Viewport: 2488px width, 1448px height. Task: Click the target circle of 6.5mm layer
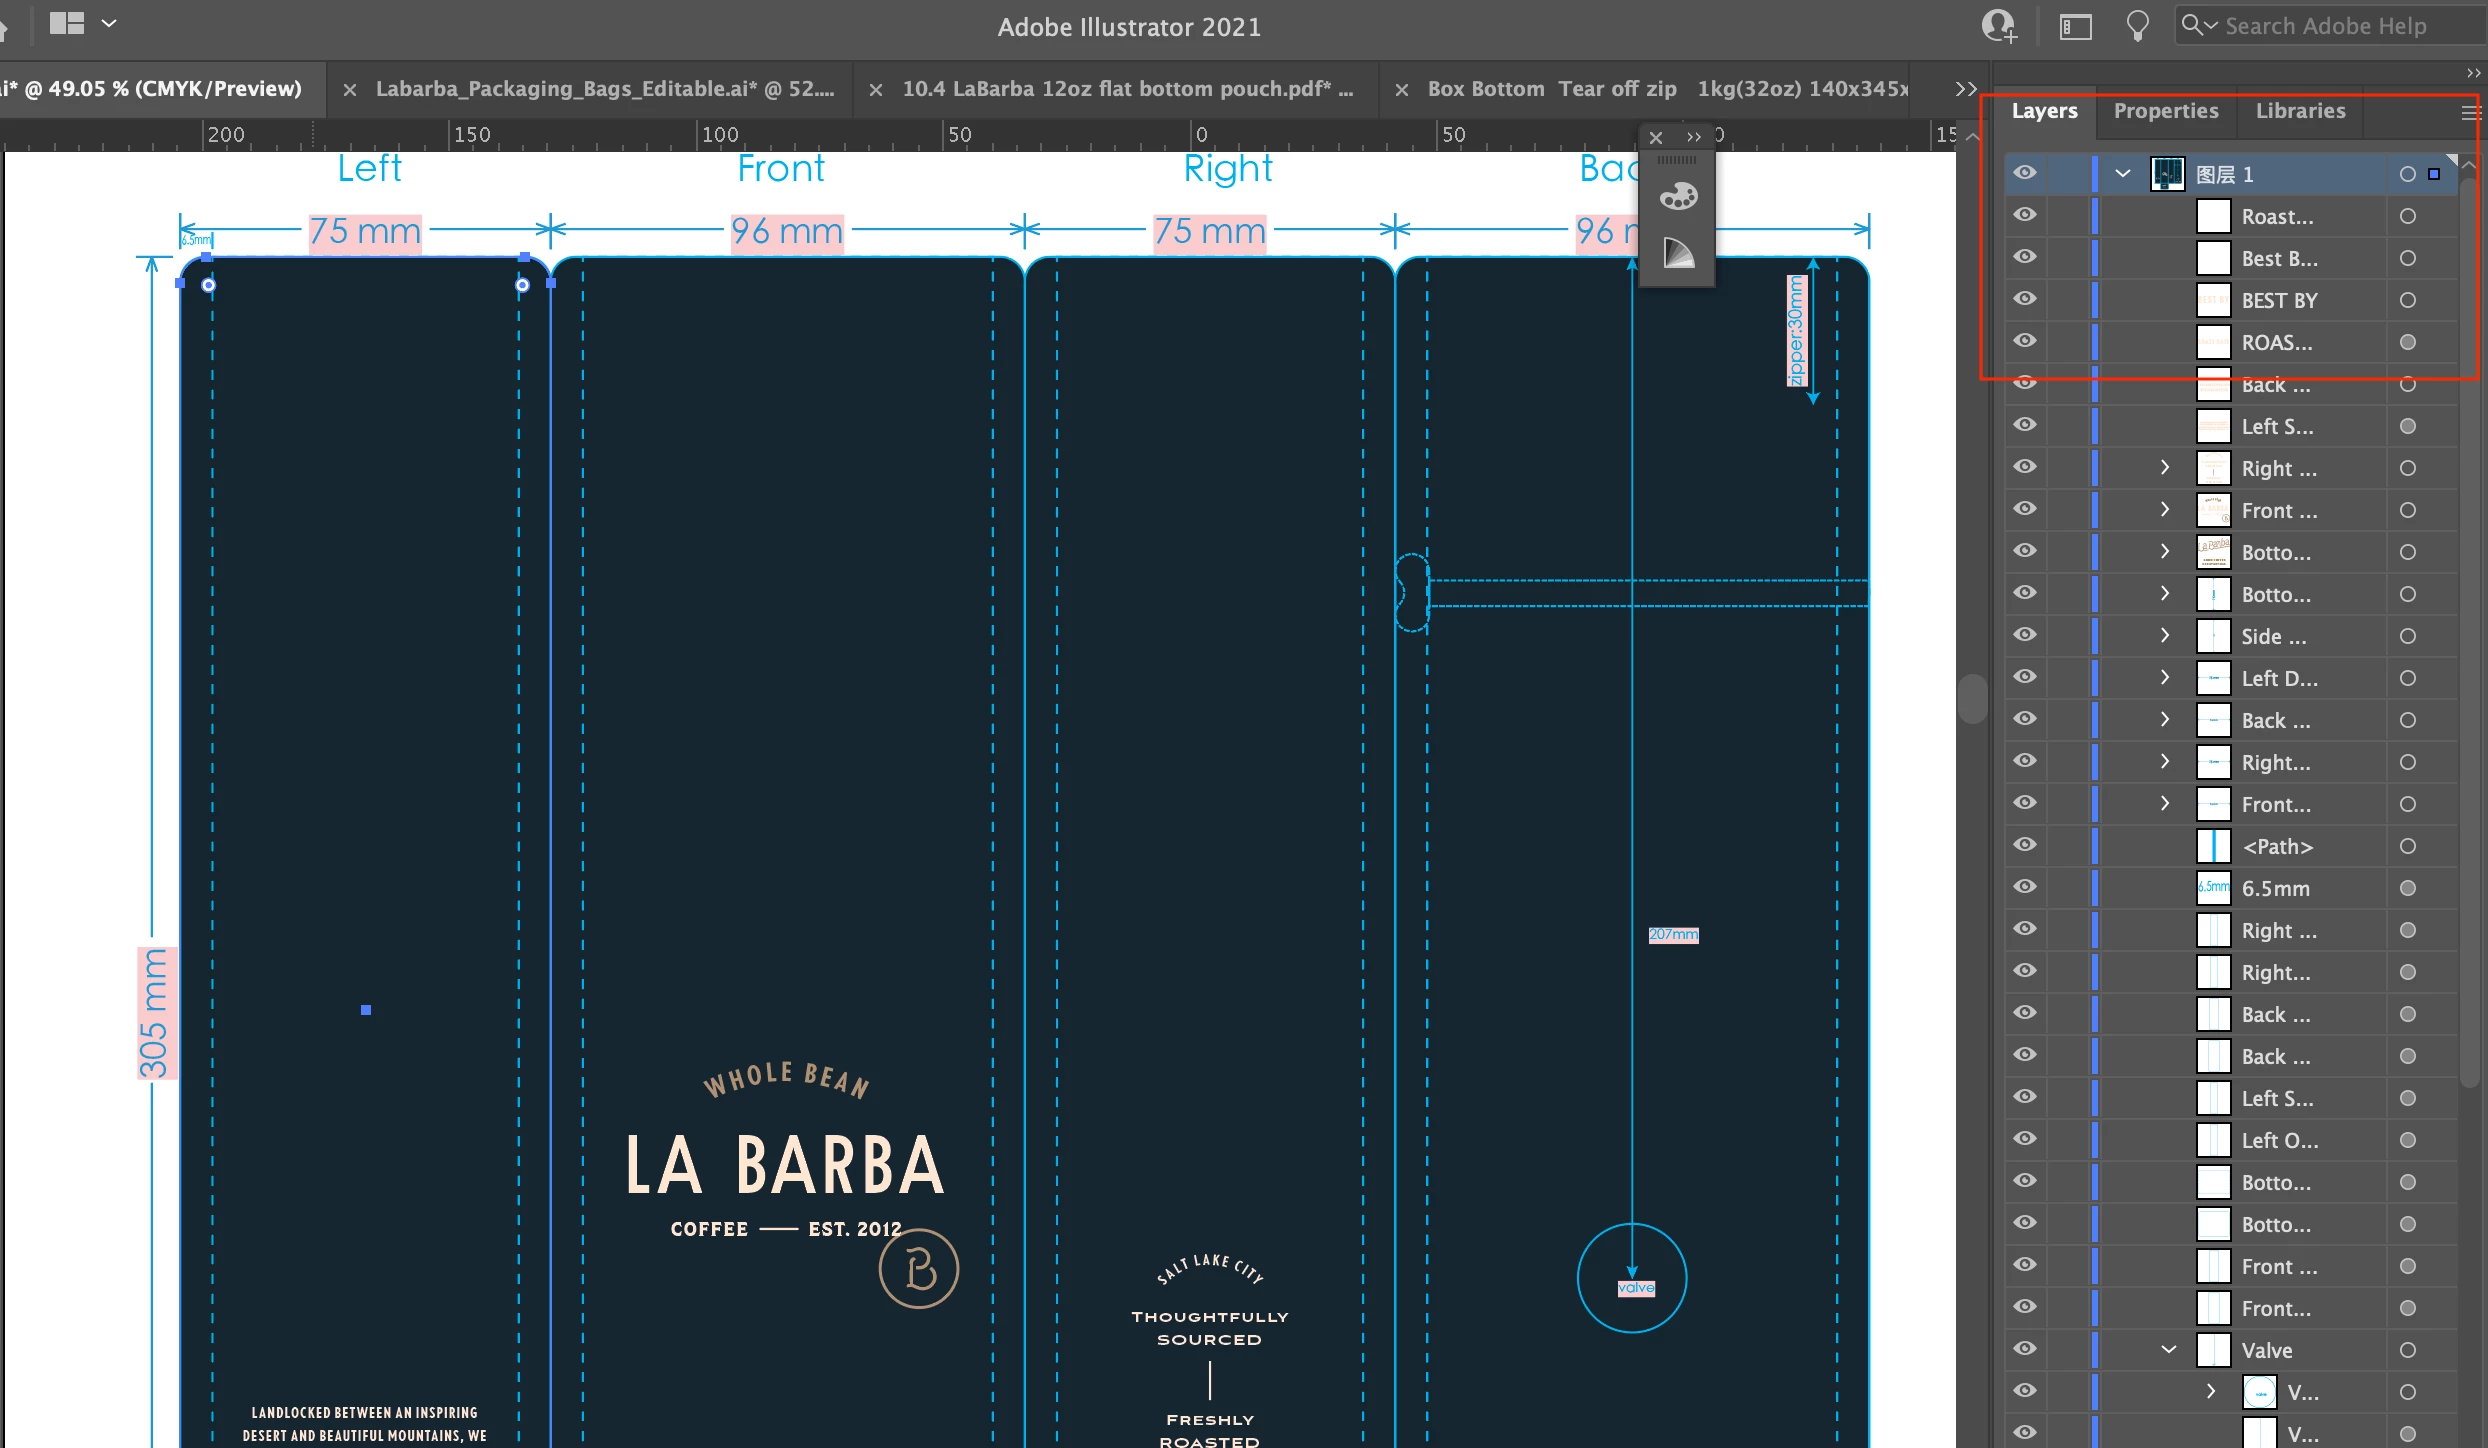coord(2407,888)
